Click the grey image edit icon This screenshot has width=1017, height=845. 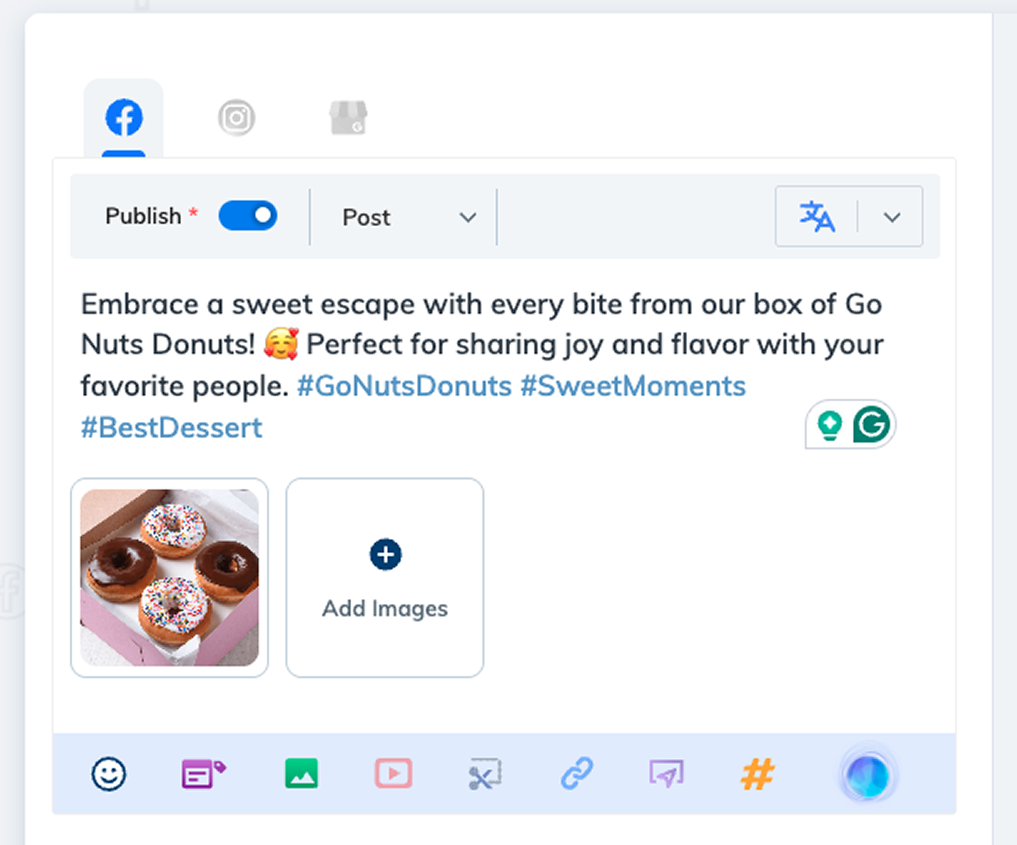coord(485,773)
